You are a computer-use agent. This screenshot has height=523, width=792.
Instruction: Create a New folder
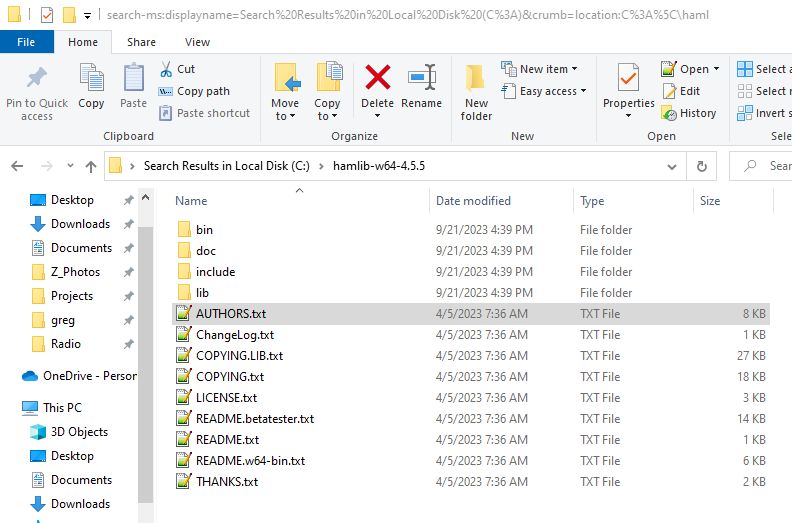476,93
